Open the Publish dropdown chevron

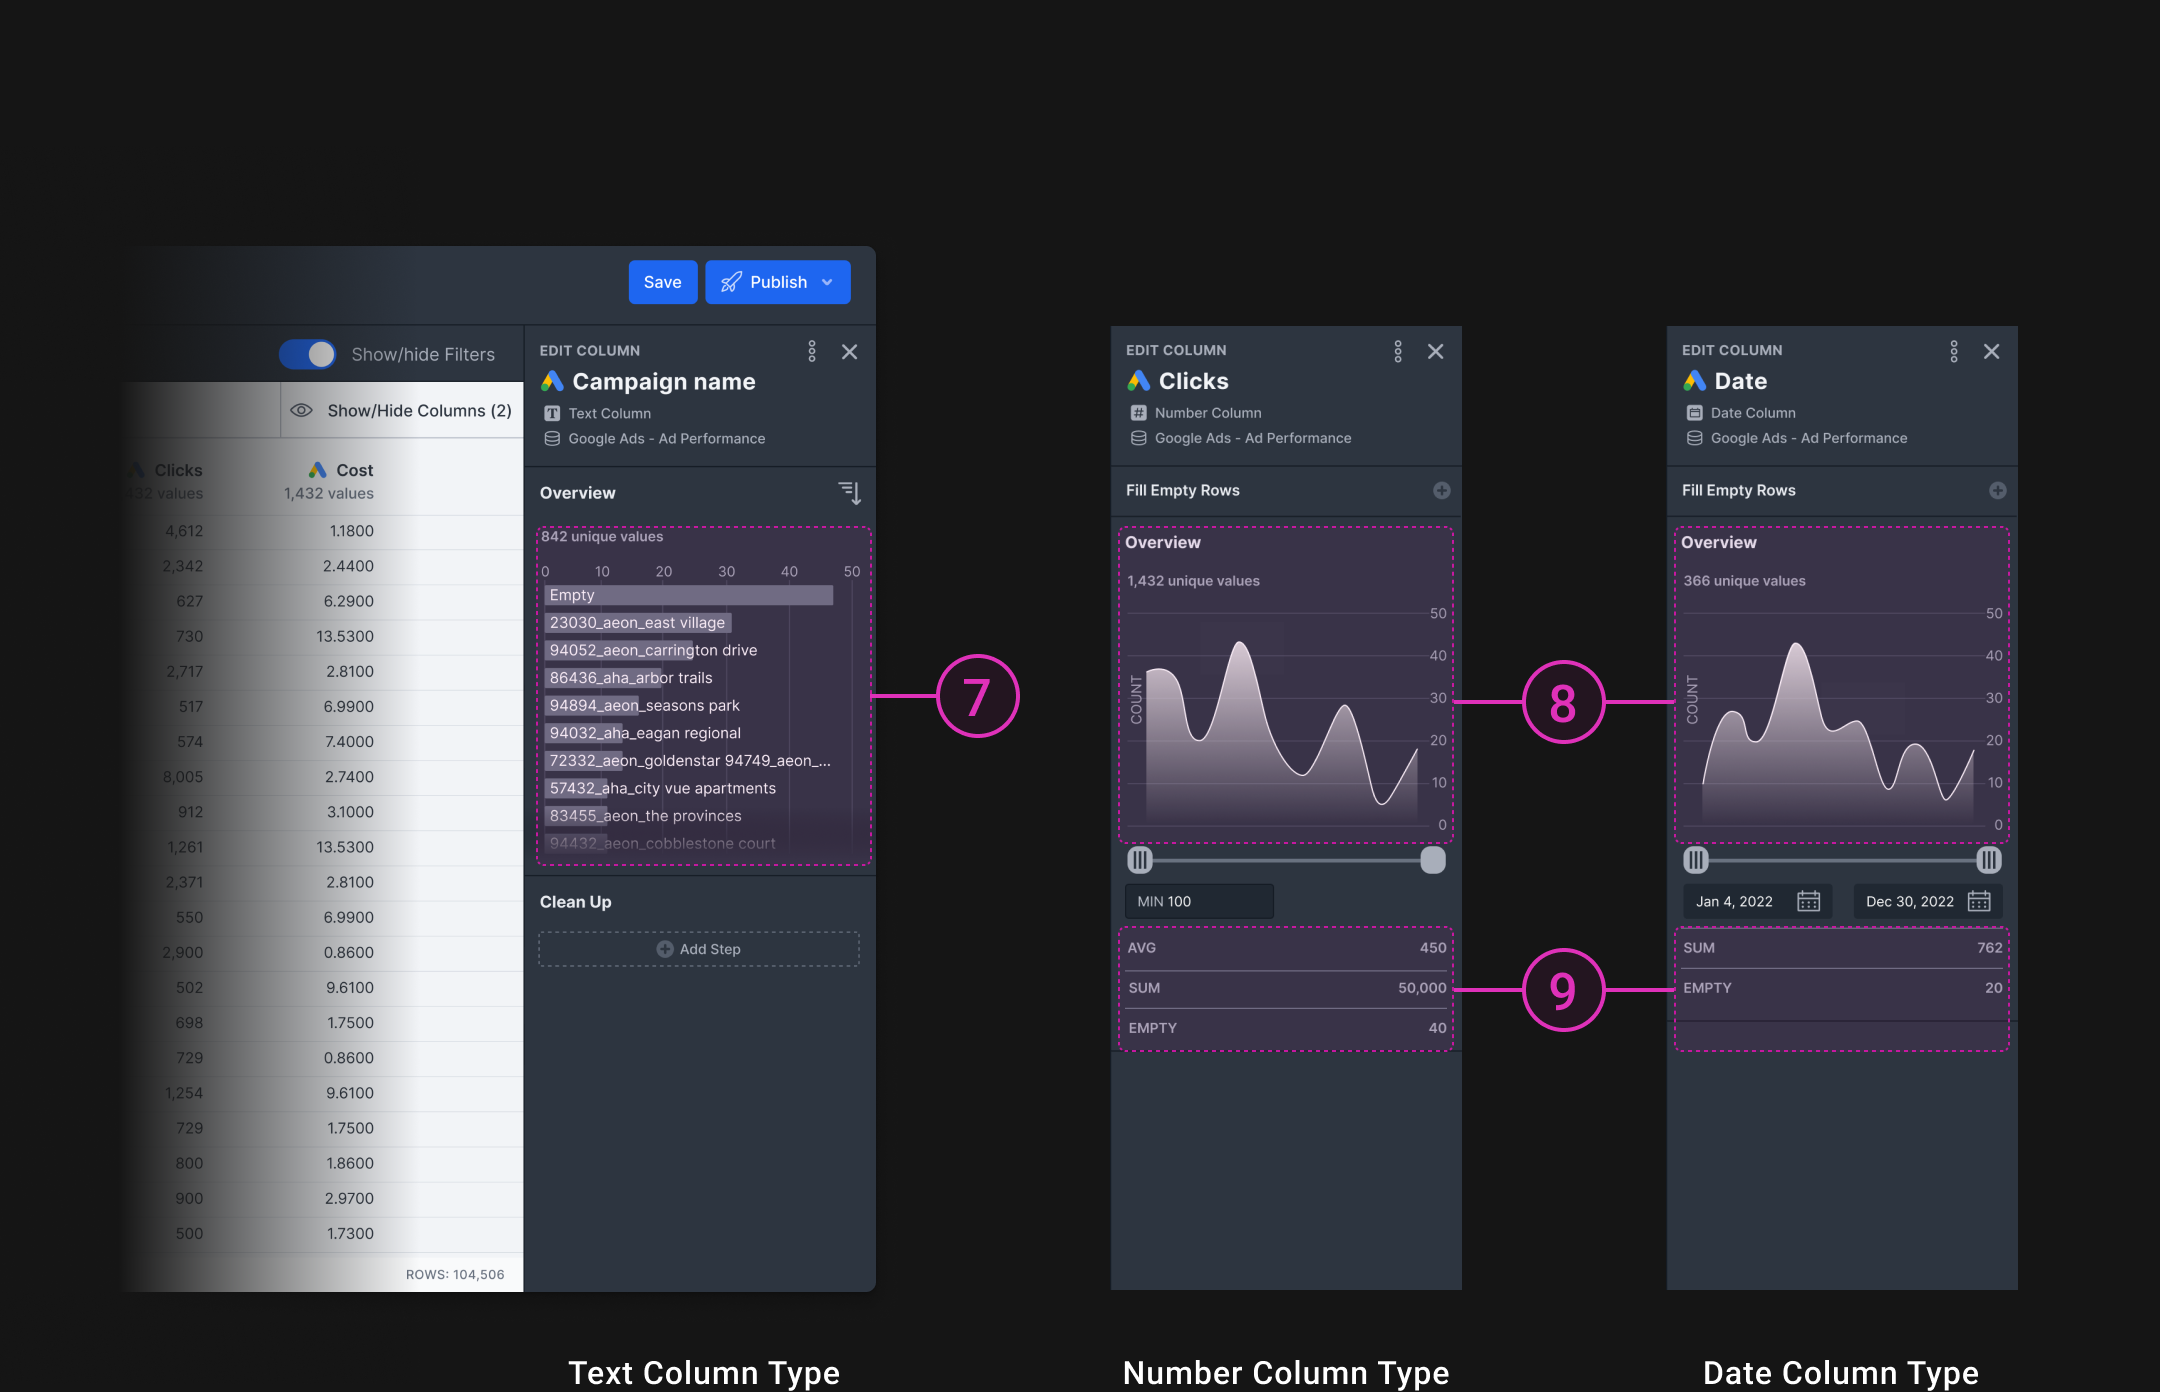(x=828, y=282)
